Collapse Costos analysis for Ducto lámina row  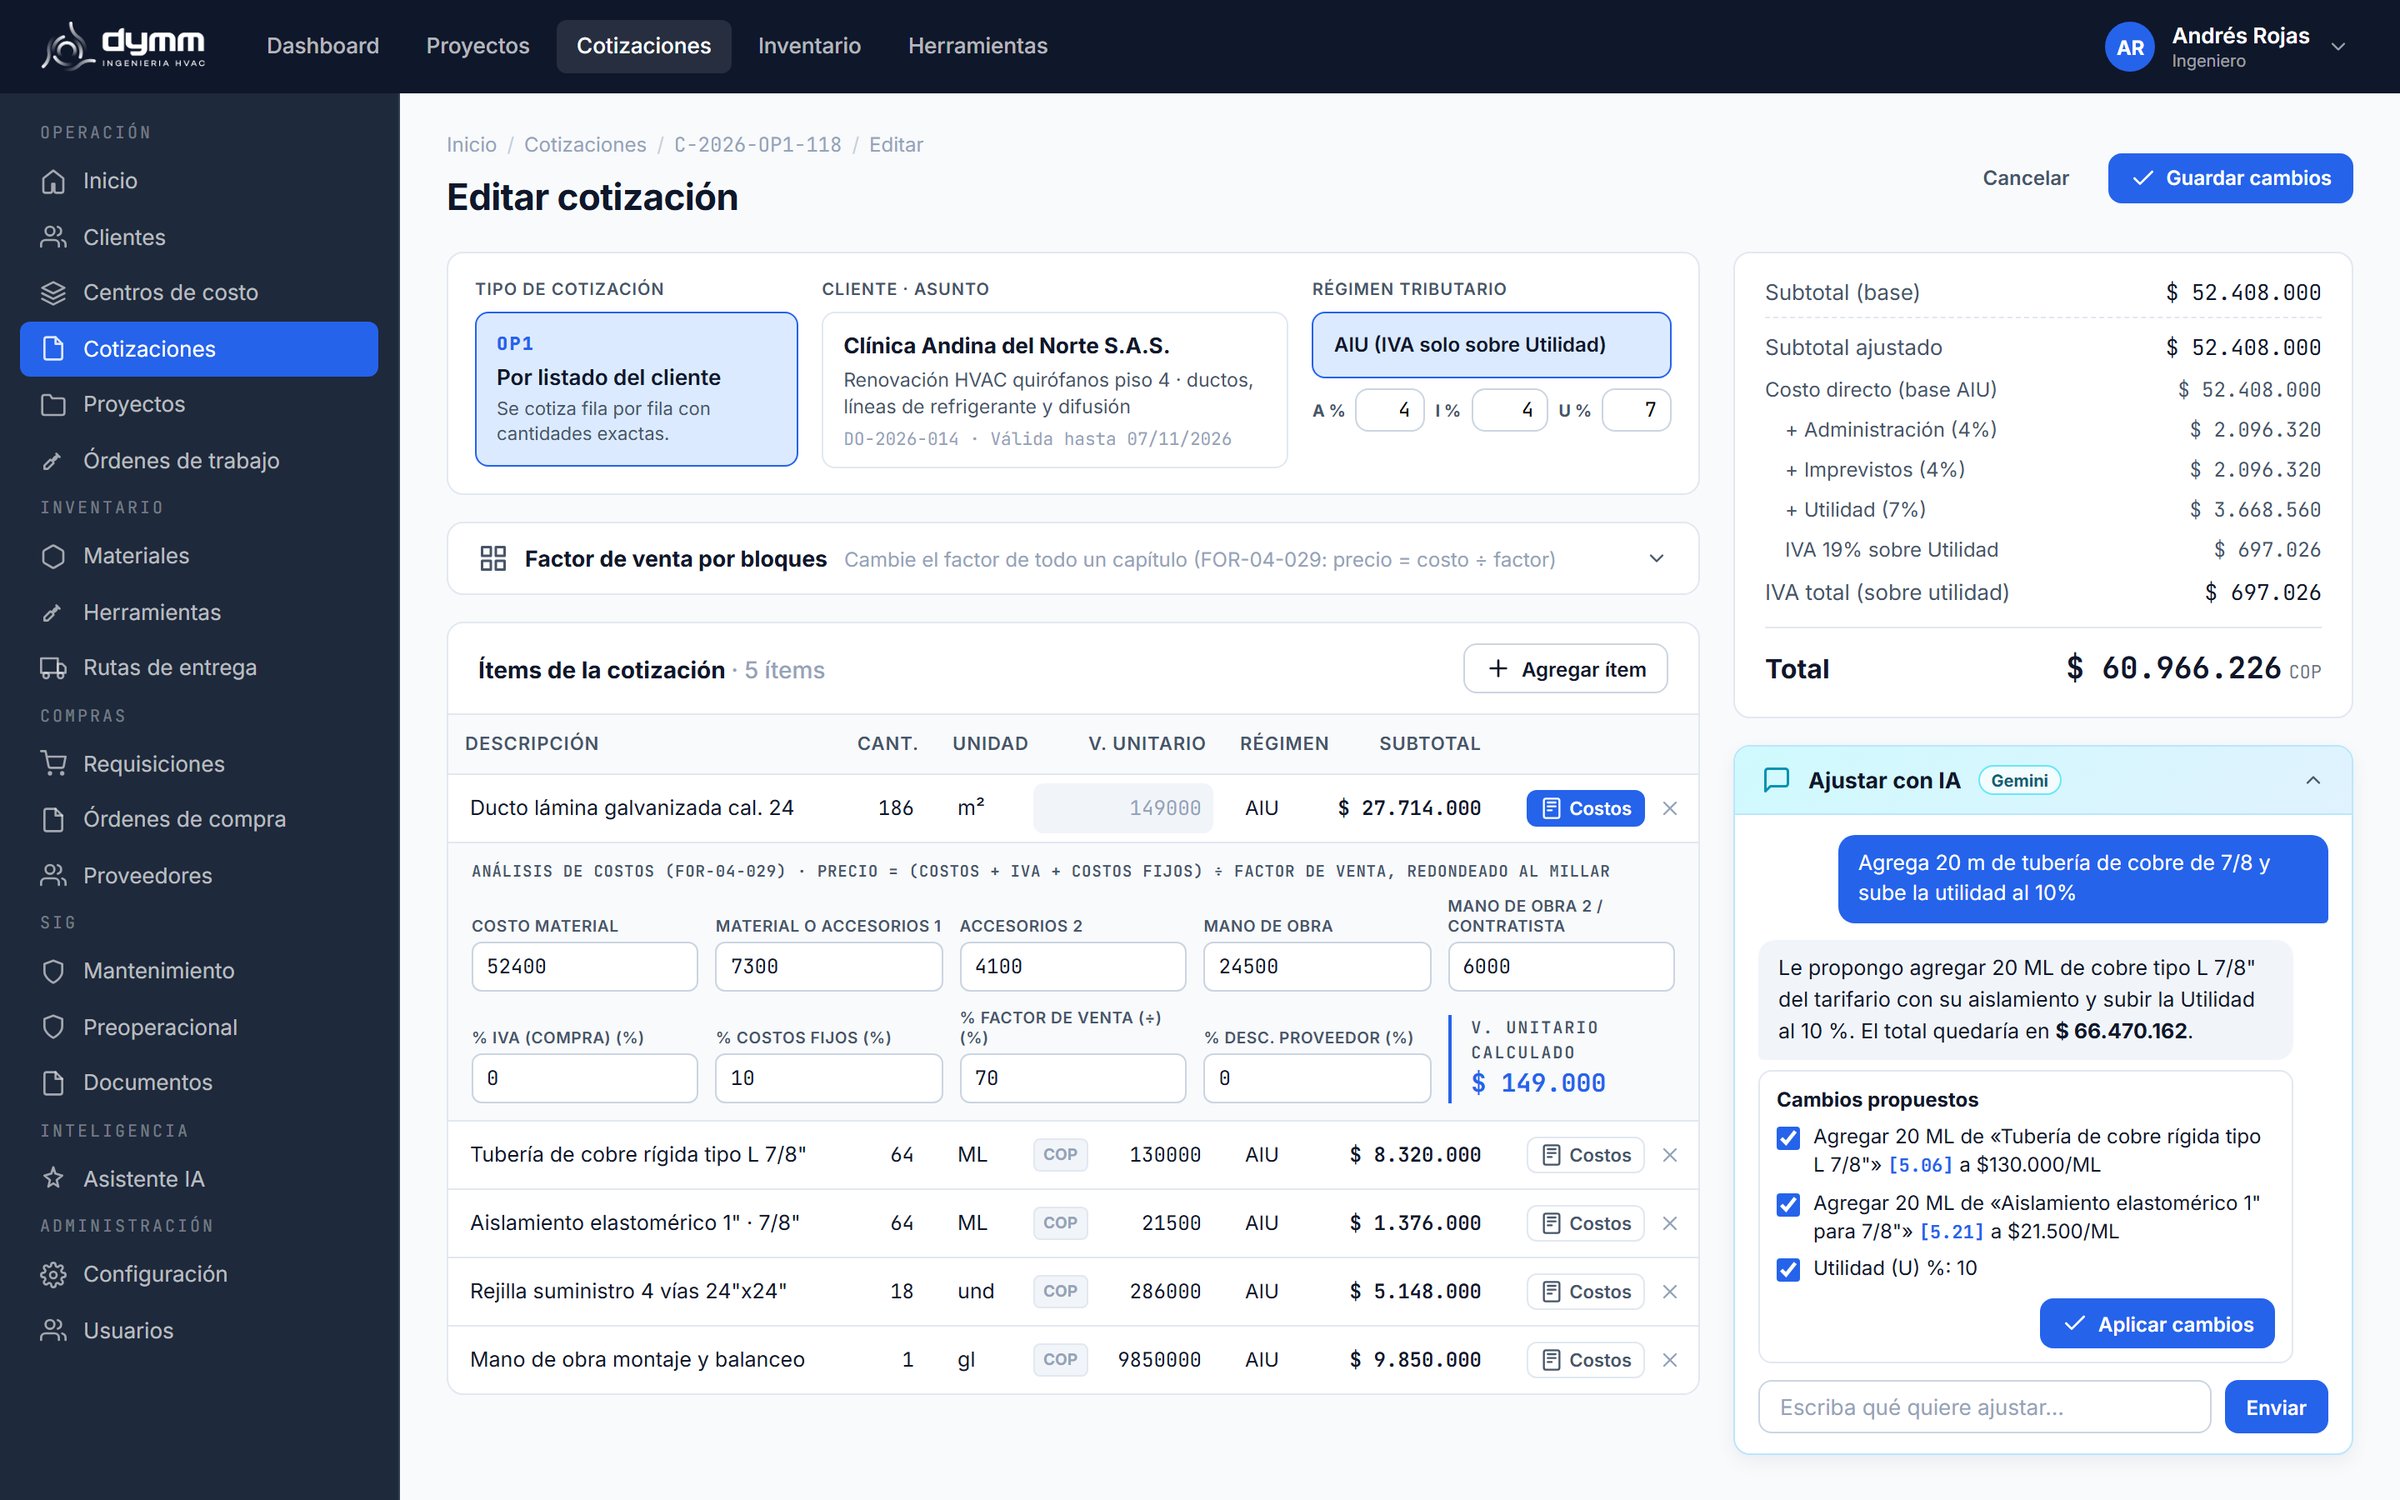[1585, 808]
